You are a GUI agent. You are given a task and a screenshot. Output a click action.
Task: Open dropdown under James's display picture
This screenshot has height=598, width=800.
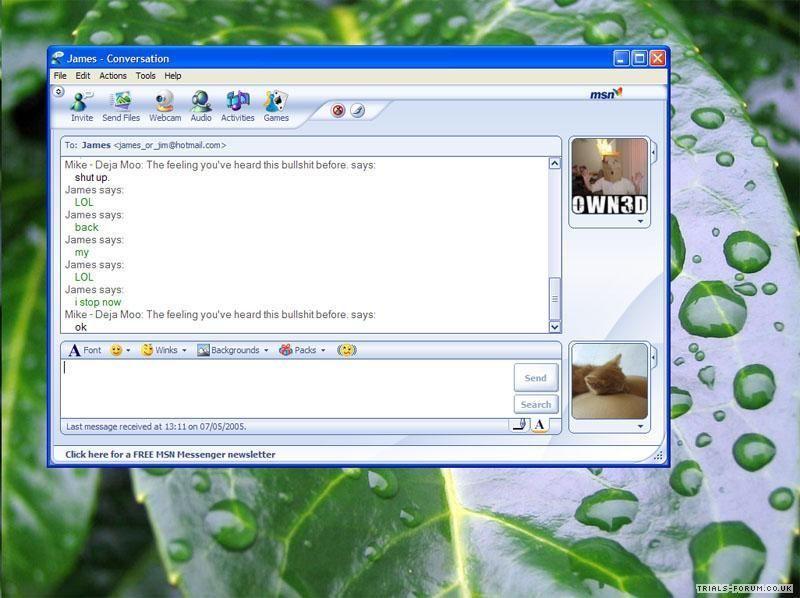click(640, 221)
